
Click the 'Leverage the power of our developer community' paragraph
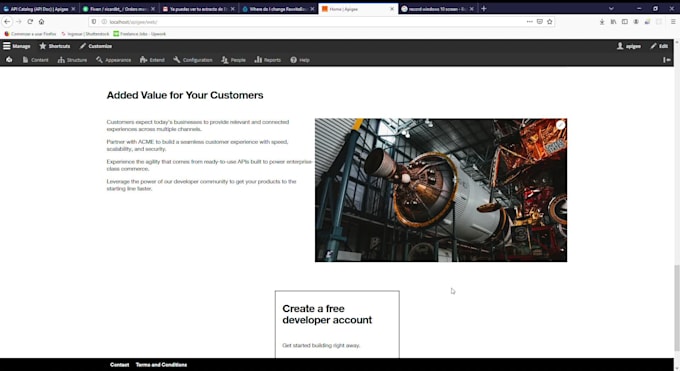202,185
